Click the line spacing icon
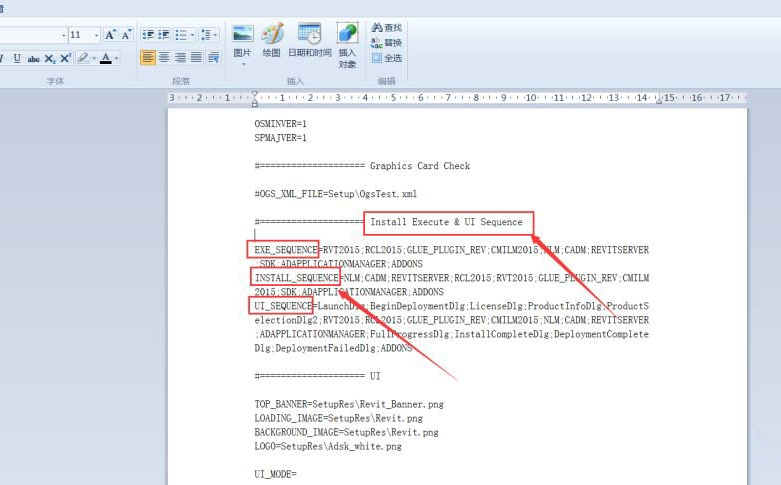 pos(205,34)
